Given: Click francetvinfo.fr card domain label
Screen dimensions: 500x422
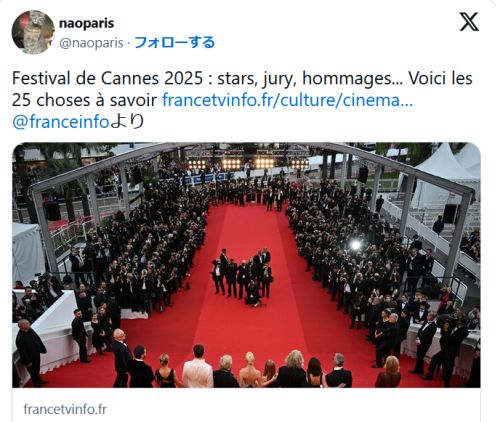Looking at the screenshot, I should coord(65,409).
